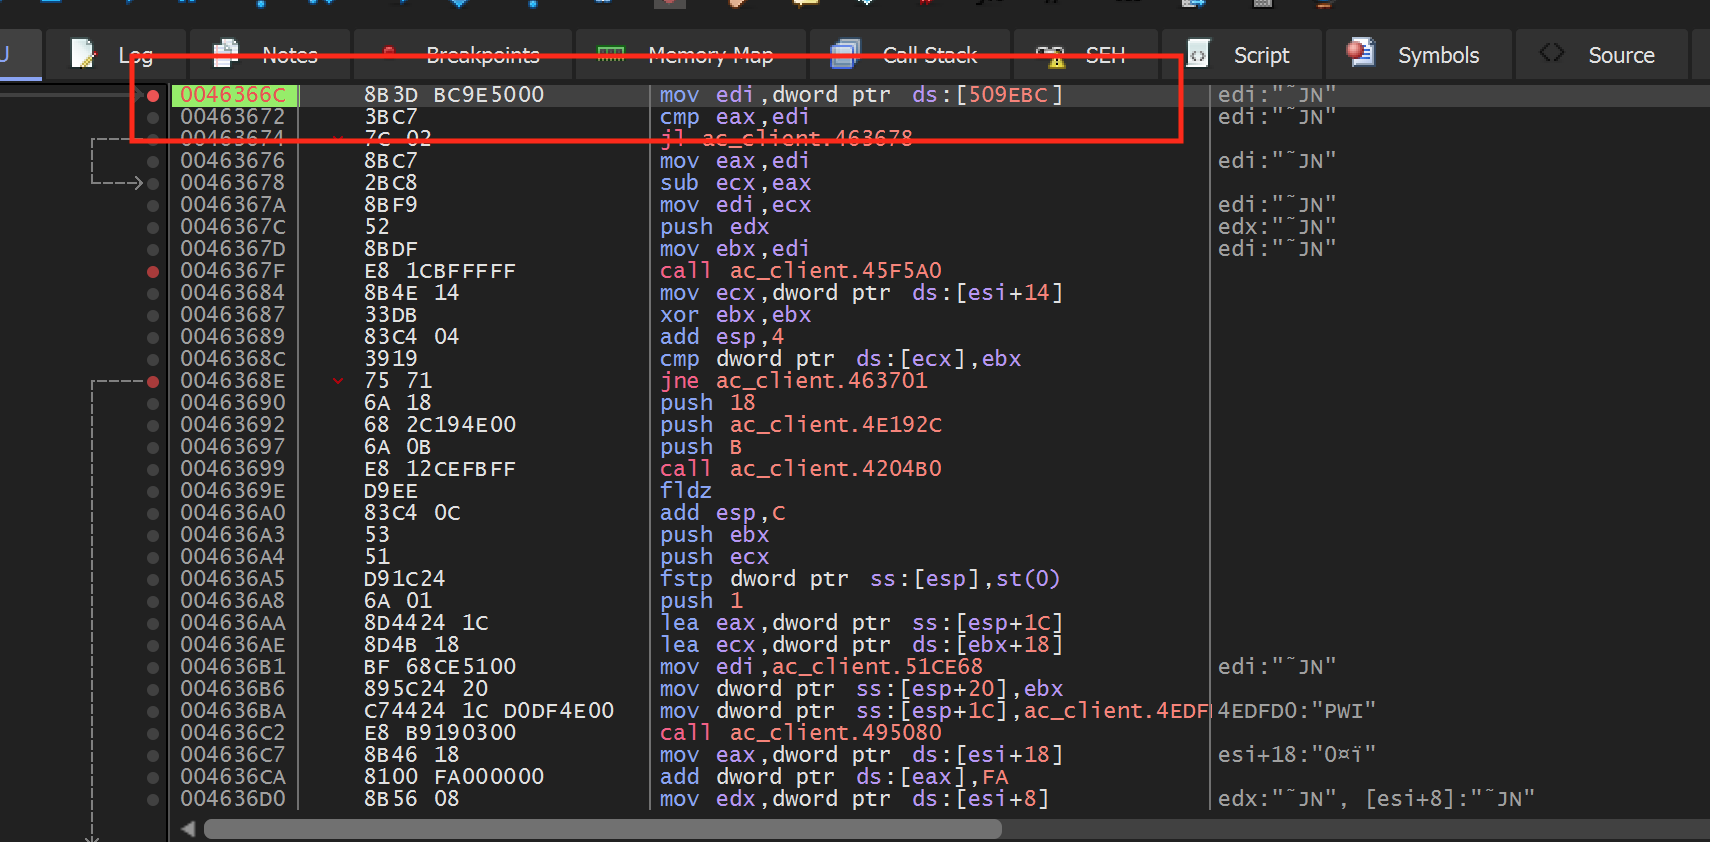Screen dimensions: 1710x842
Task: Click instruction mov ecx,dword ptr ds:[esi+14]
Action: [x=861, y=293]
